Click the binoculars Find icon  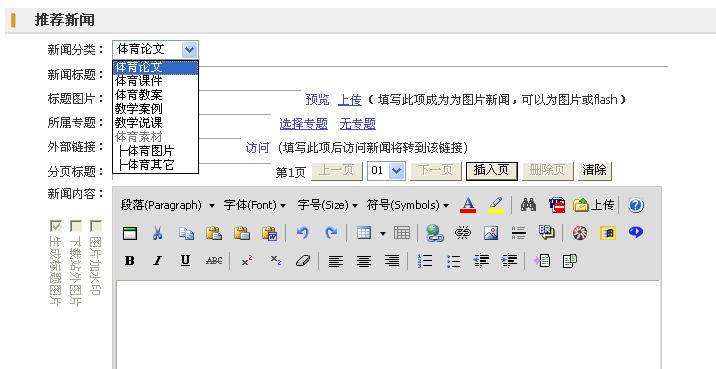tap(528, 205)
